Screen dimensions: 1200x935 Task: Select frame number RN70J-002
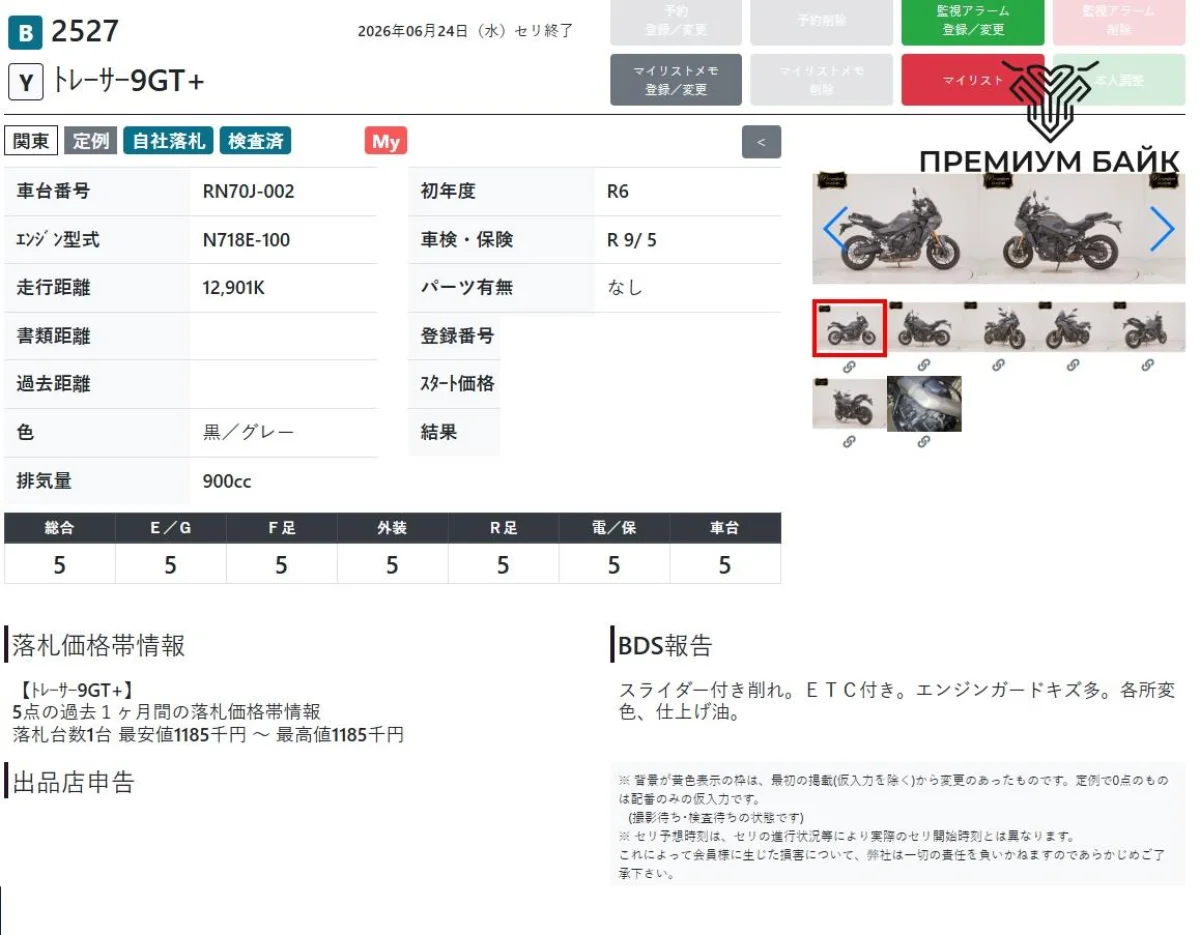pyautogui.click(x=249, y=191)
